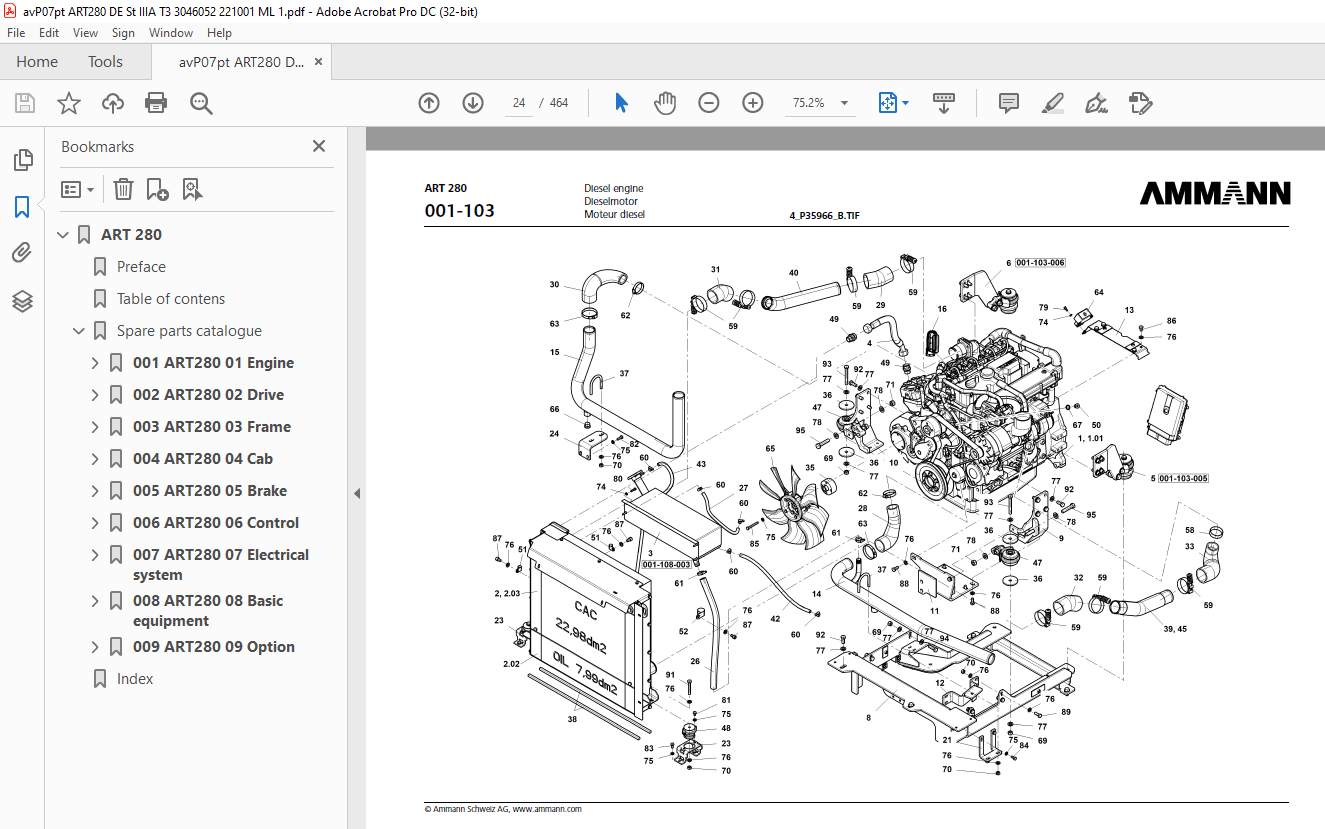
Task: Click the Stamp tool icon
Action: coord(1140,103)
